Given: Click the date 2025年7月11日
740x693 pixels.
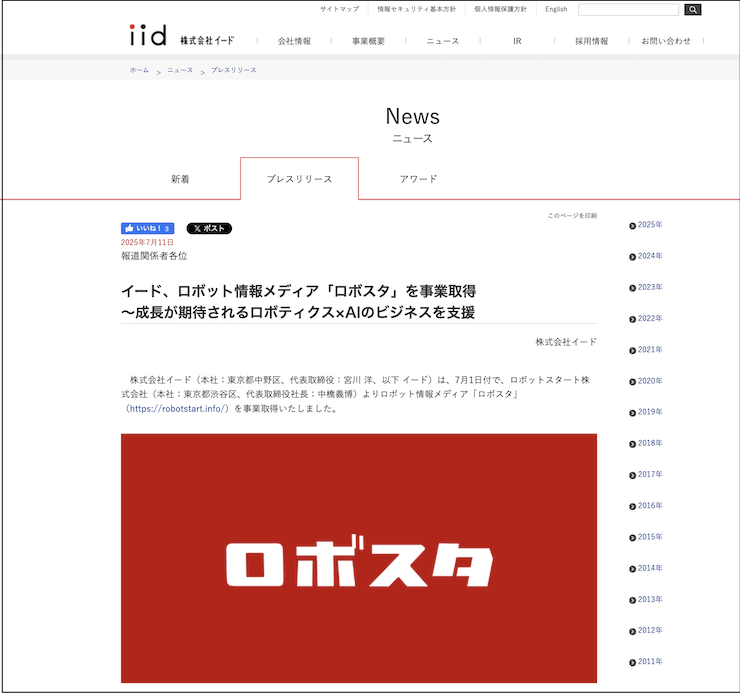Looking at the screenshot, I should tap(147, 242).
